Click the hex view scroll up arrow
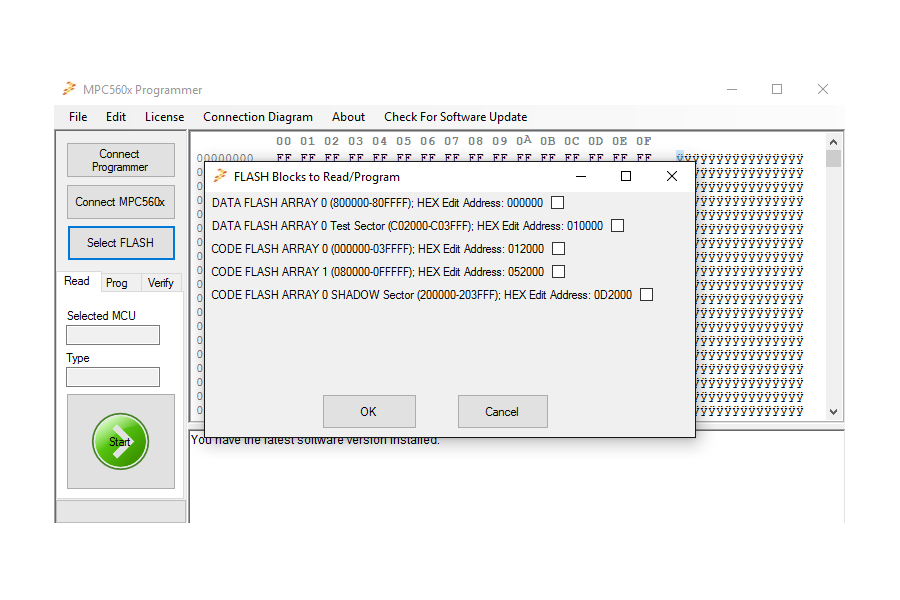 833,141
